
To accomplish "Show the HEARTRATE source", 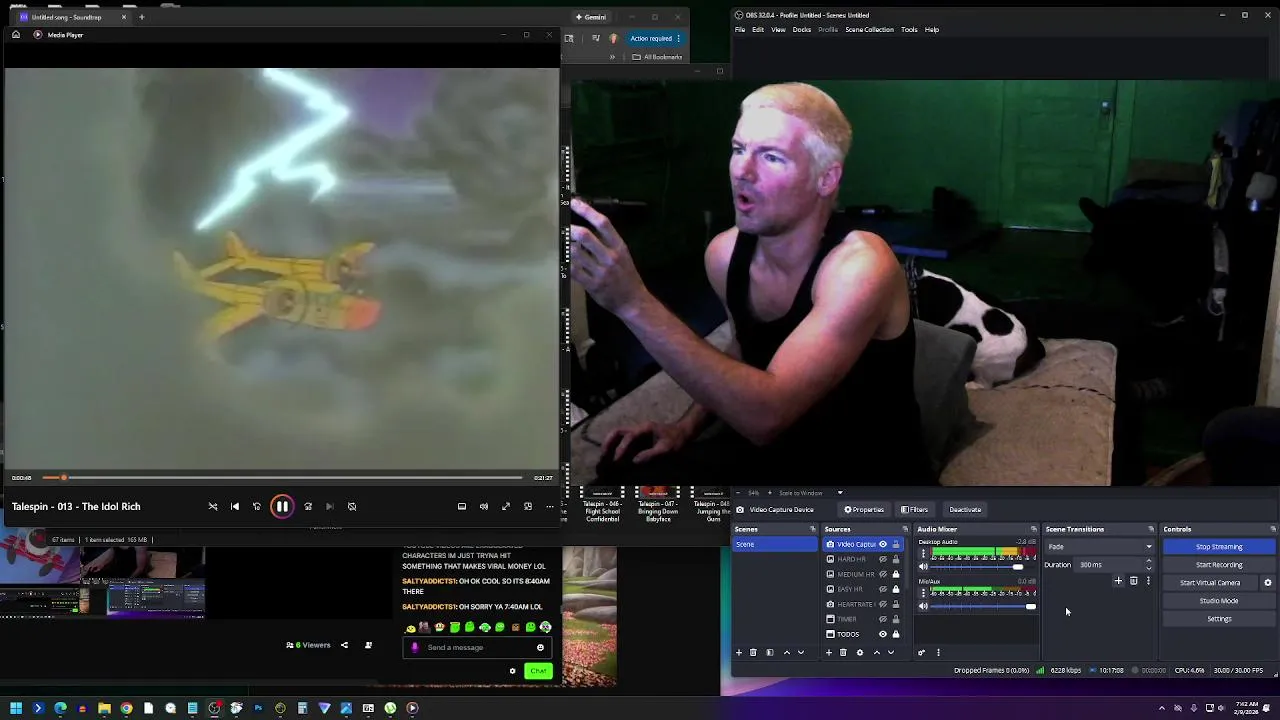I will tap(883, 604).
